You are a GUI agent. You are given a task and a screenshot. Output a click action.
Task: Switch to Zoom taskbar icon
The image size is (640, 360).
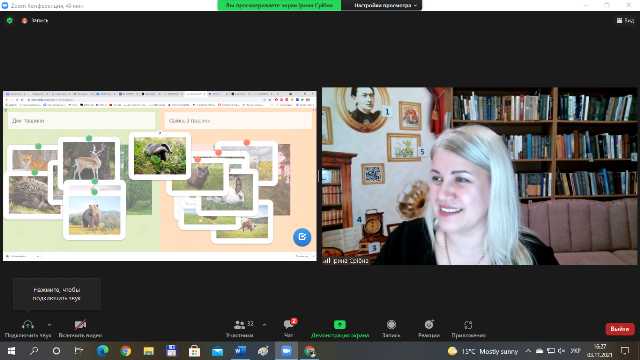pos(286,351)
